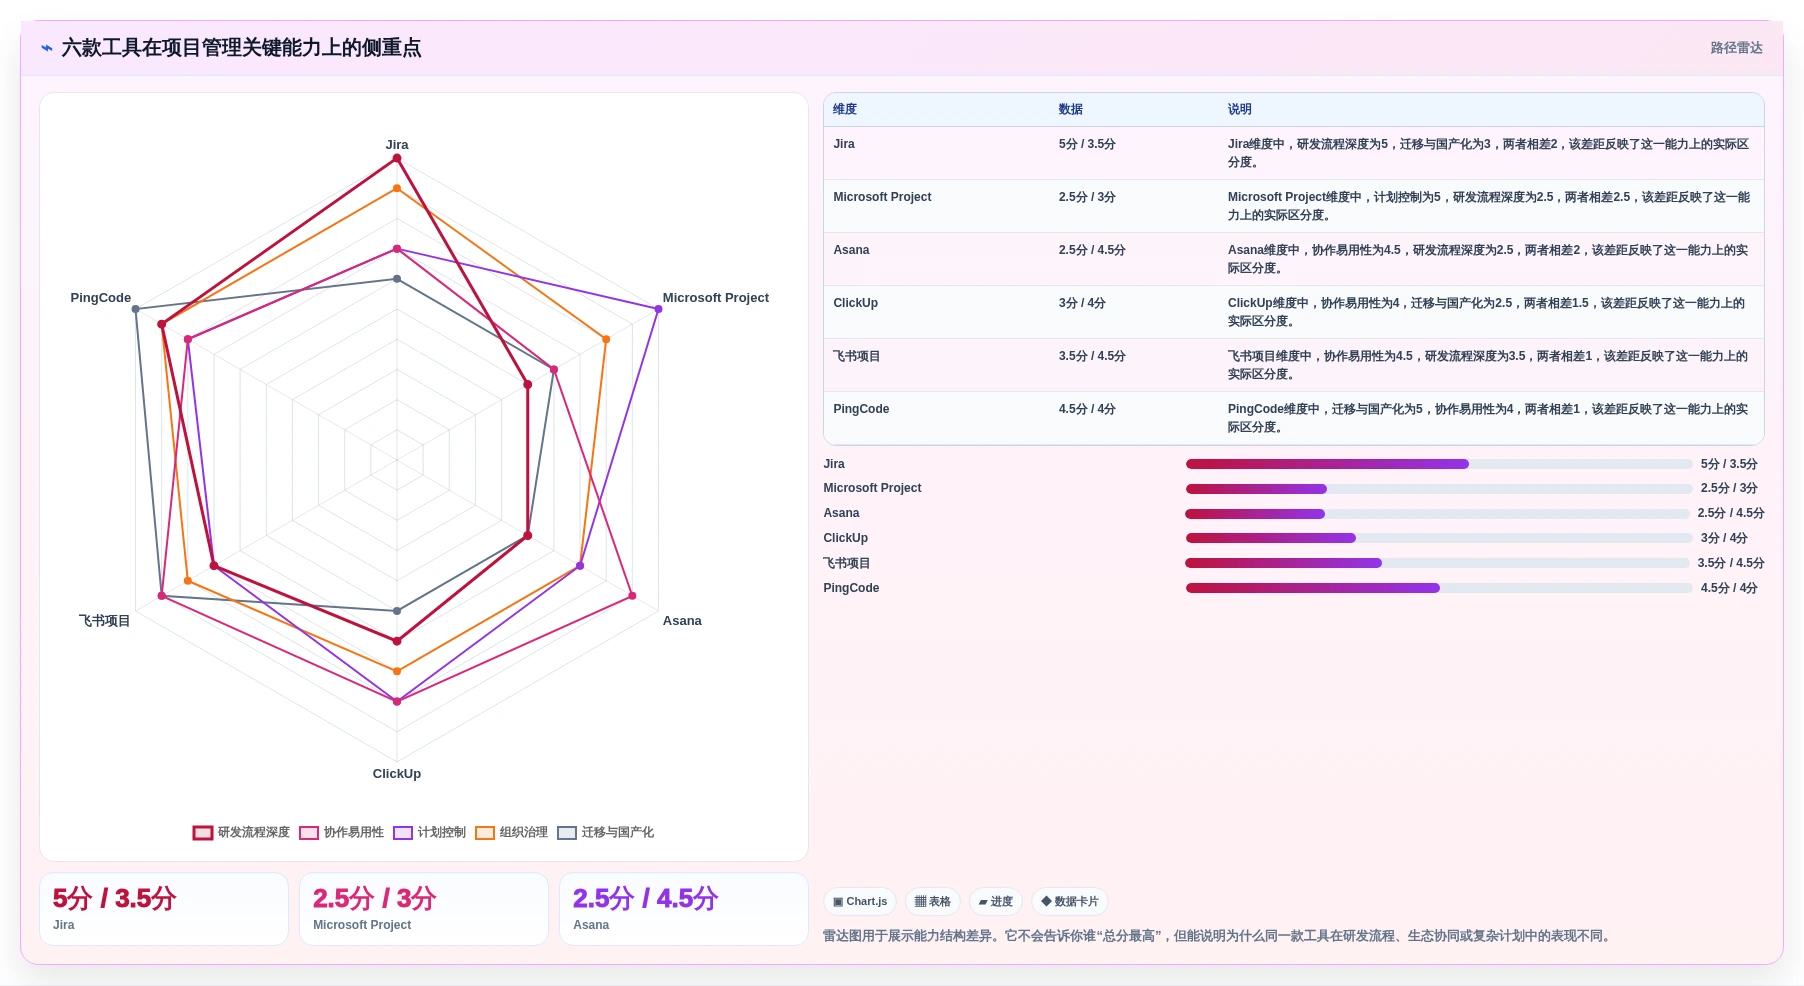Click the 进度 tag chip
The image size is (1804, 986).
[995, 902]
